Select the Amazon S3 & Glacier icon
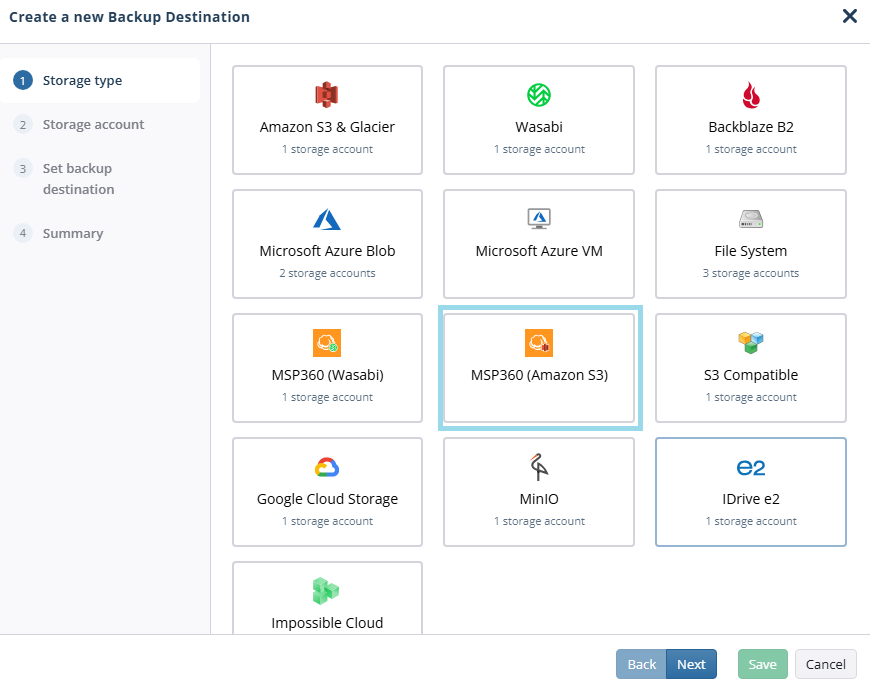The height and width of the screenshot is (689, 870). (x=327, y=95)
